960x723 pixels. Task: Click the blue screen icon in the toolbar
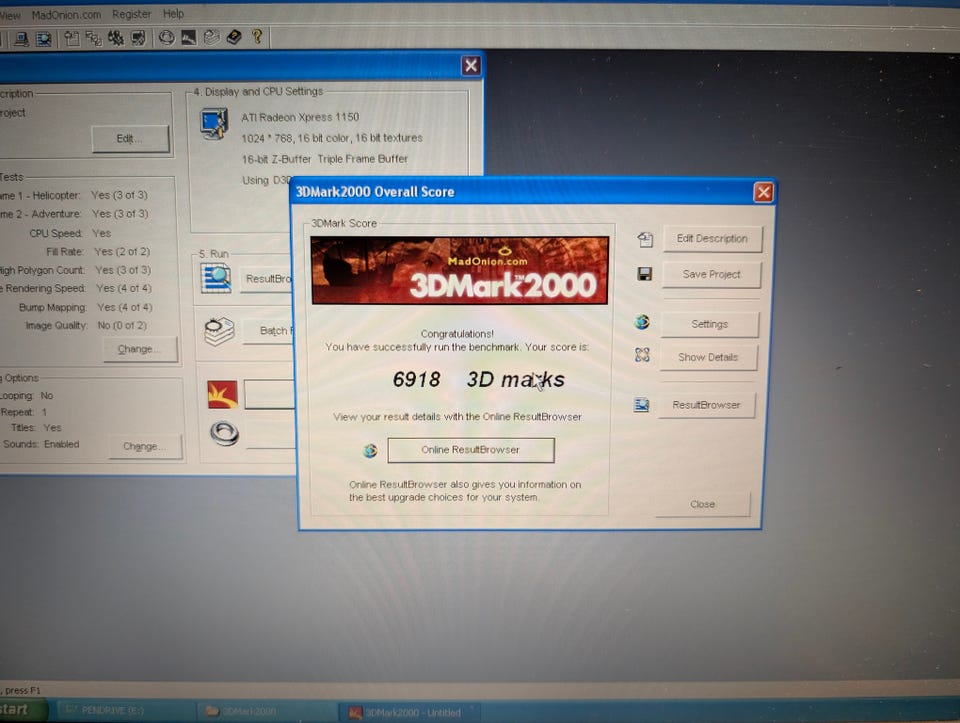(44, 39)
